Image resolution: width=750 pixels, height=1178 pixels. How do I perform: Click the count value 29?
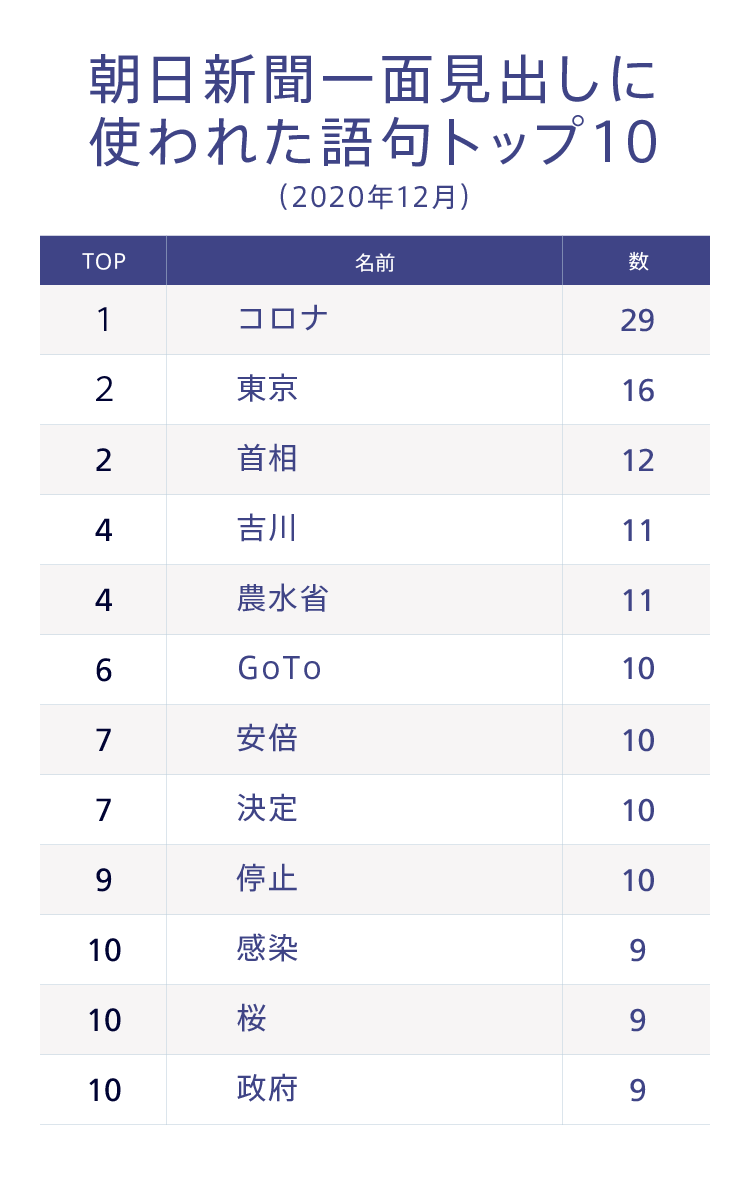[x=638, y=320]
